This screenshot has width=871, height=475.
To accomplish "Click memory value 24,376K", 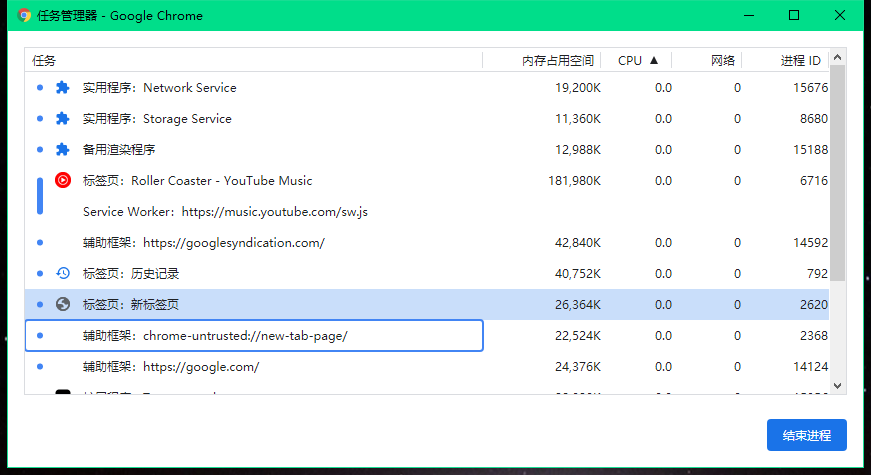I will tap(578, 367).
